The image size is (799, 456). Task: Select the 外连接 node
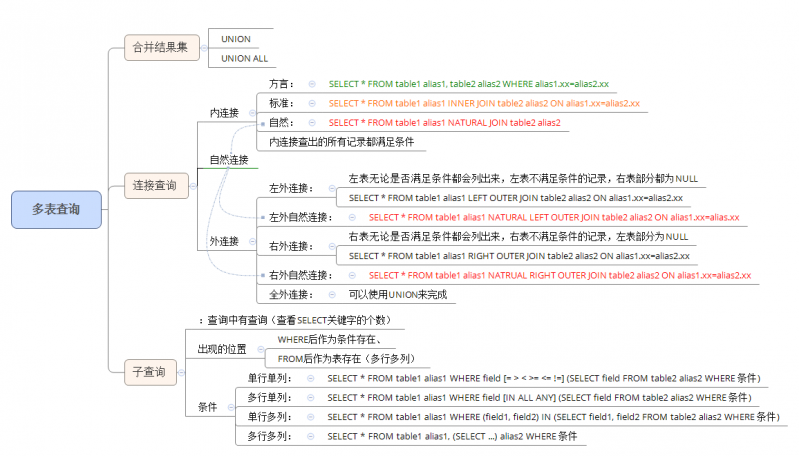point(224,241)
